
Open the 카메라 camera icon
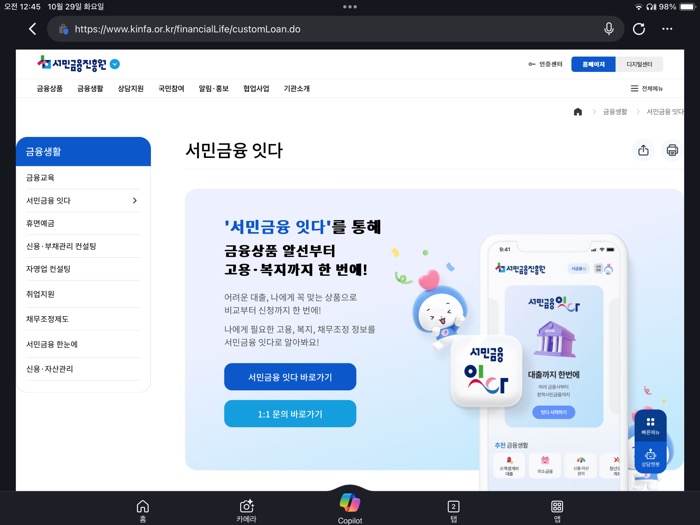(246, 511)
